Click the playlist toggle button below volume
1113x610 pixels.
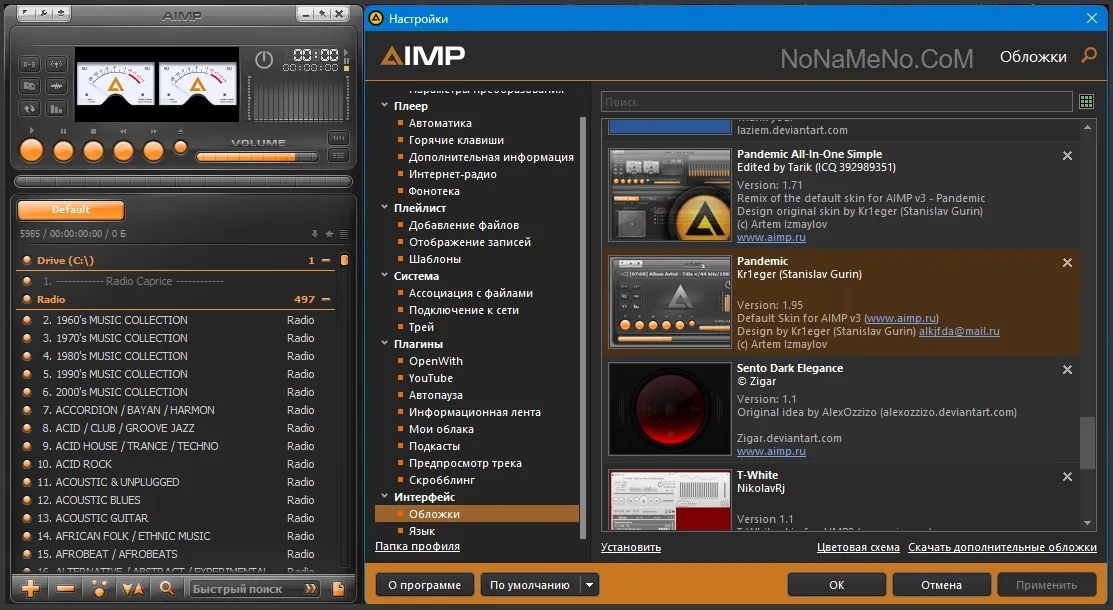tap(339, 156)
